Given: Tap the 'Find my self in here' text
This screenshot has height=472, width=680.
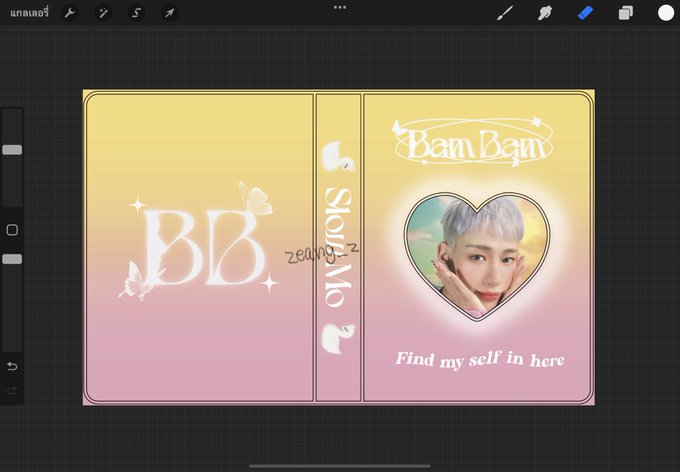Looking at the screenshot, I should (480, 360).
